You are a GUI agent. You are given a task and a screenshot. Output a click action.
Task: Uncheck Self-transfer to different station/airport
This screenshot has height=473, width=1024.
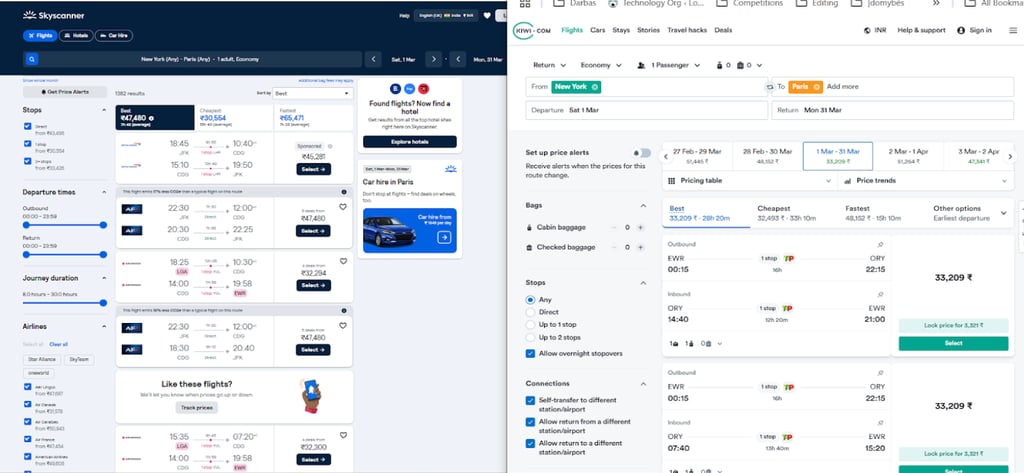[x=530, y=400]
